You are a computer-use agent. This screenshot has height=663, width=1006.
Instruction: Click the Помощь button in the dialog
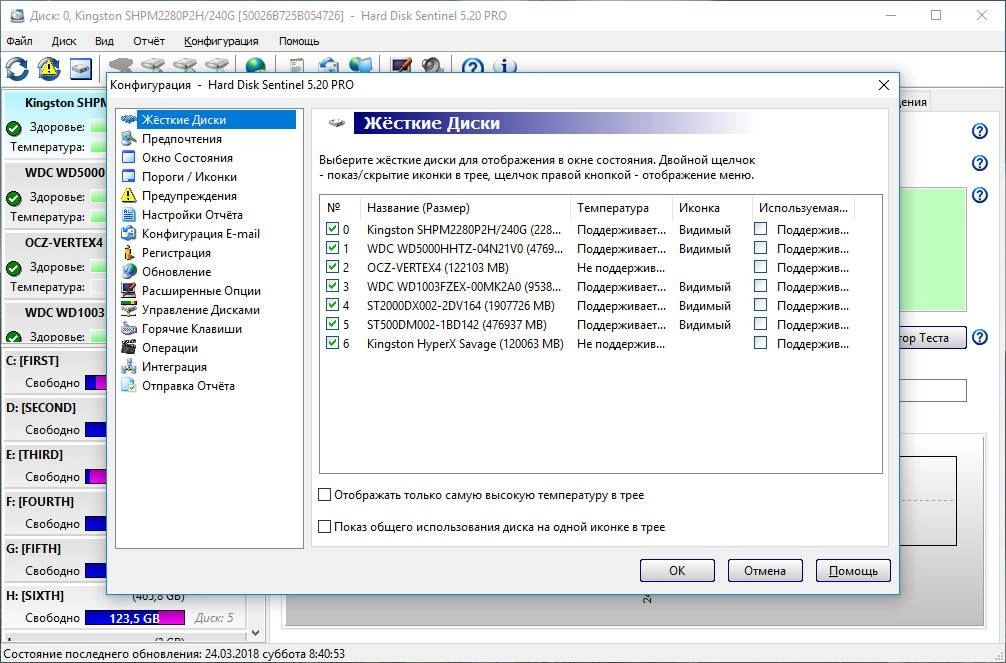(853, 571)
